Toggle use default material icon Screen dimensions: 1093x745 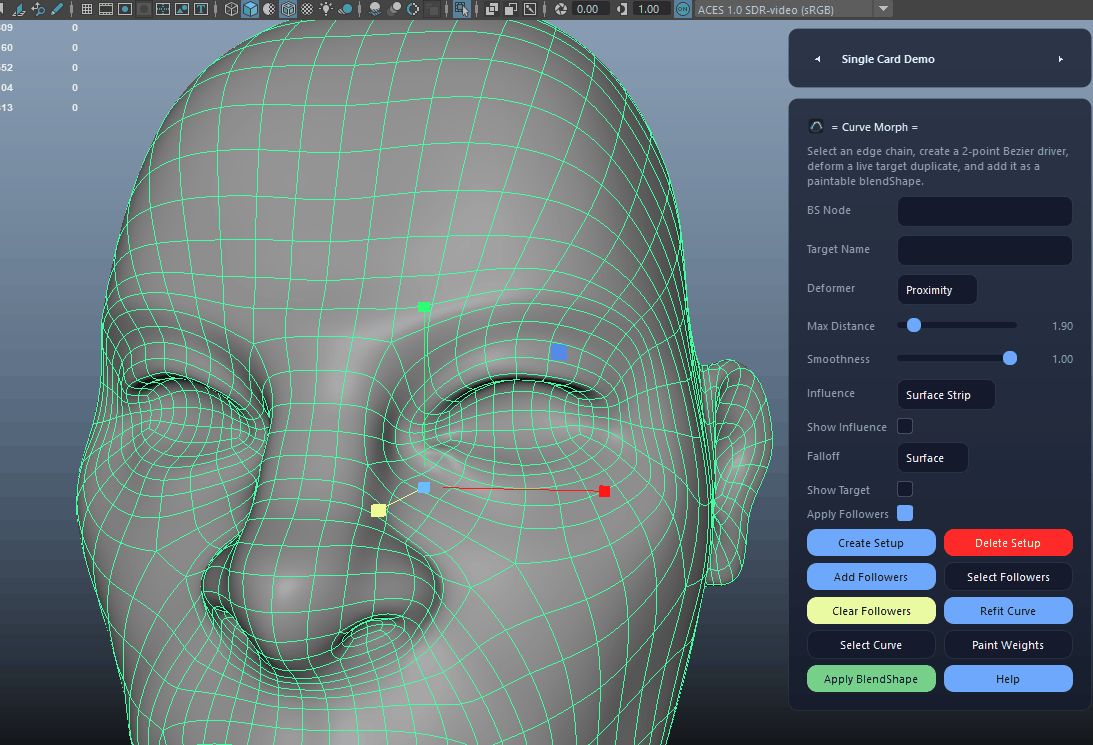pyautogui.click(x=269, y=9)
